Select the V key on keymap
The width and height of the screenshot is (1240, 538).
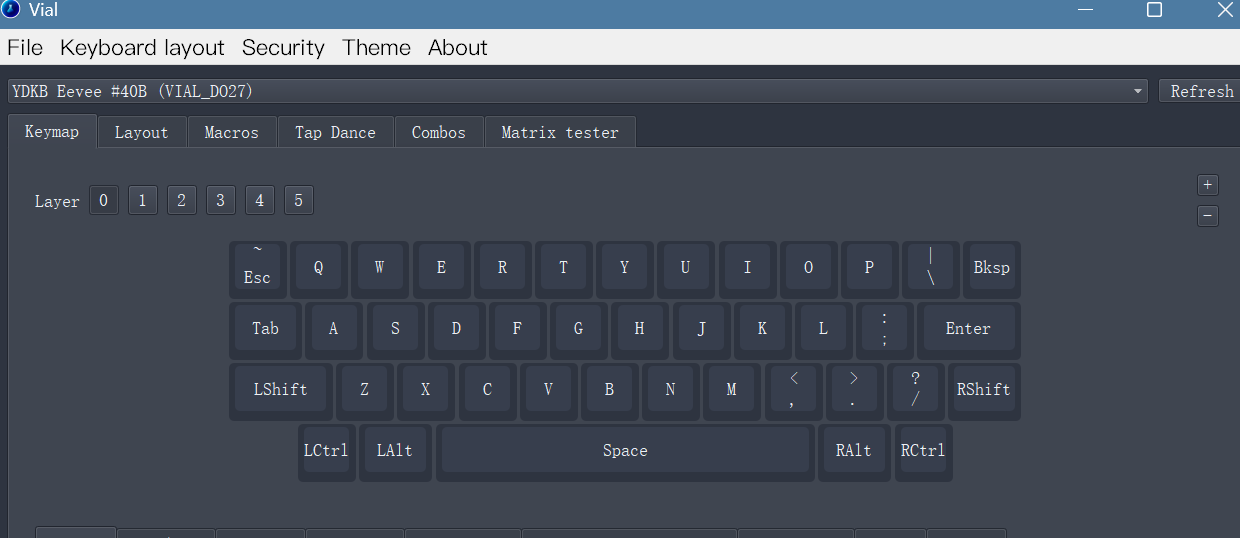548,391
